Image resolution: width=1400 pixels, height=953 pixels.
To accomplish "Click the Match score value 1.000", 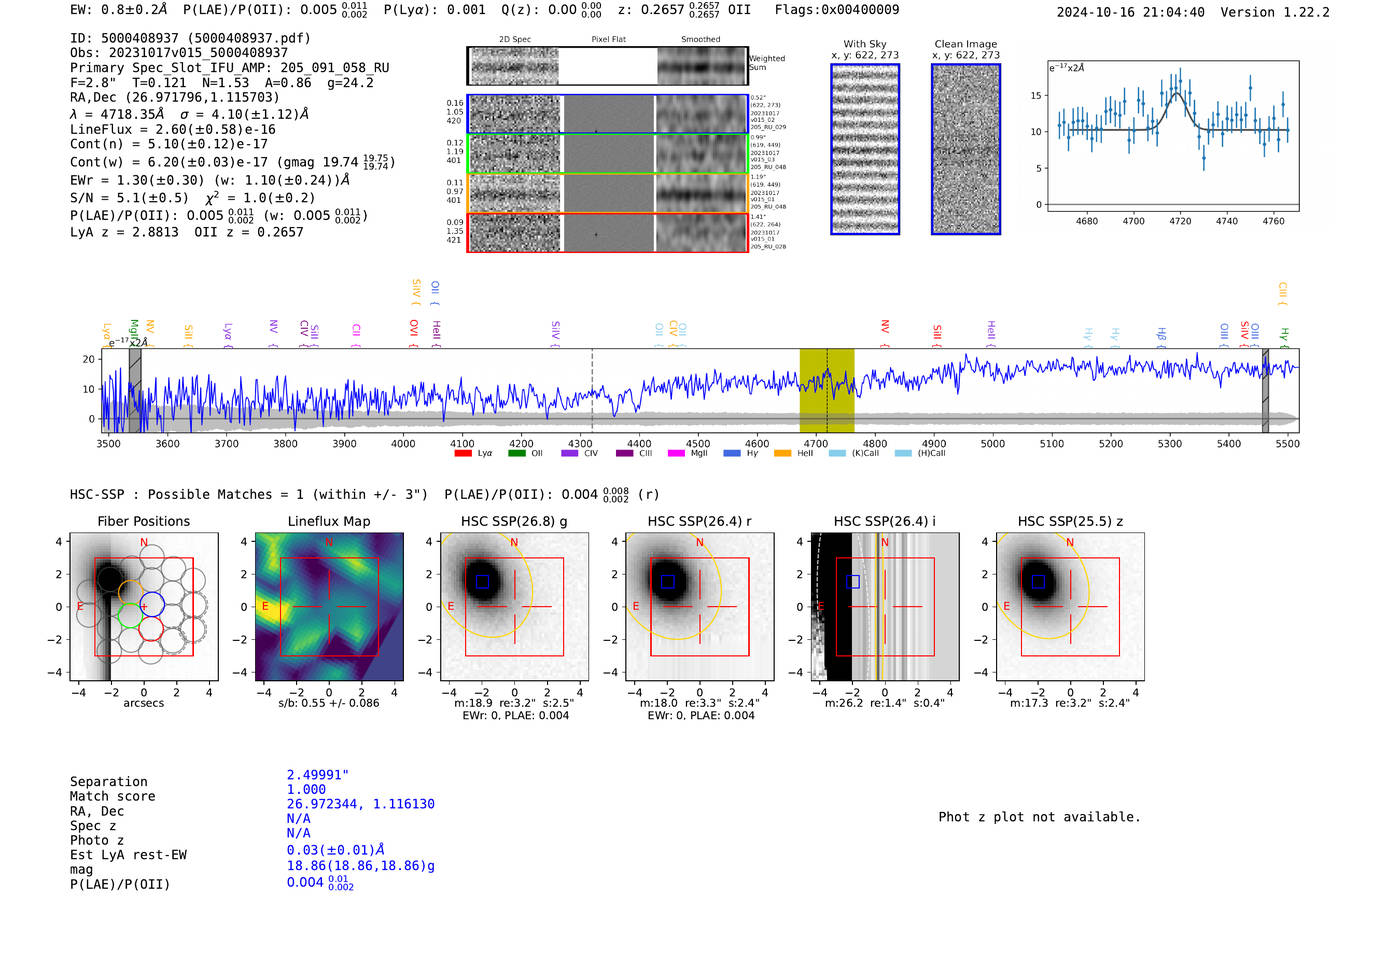I will [306, 790].
